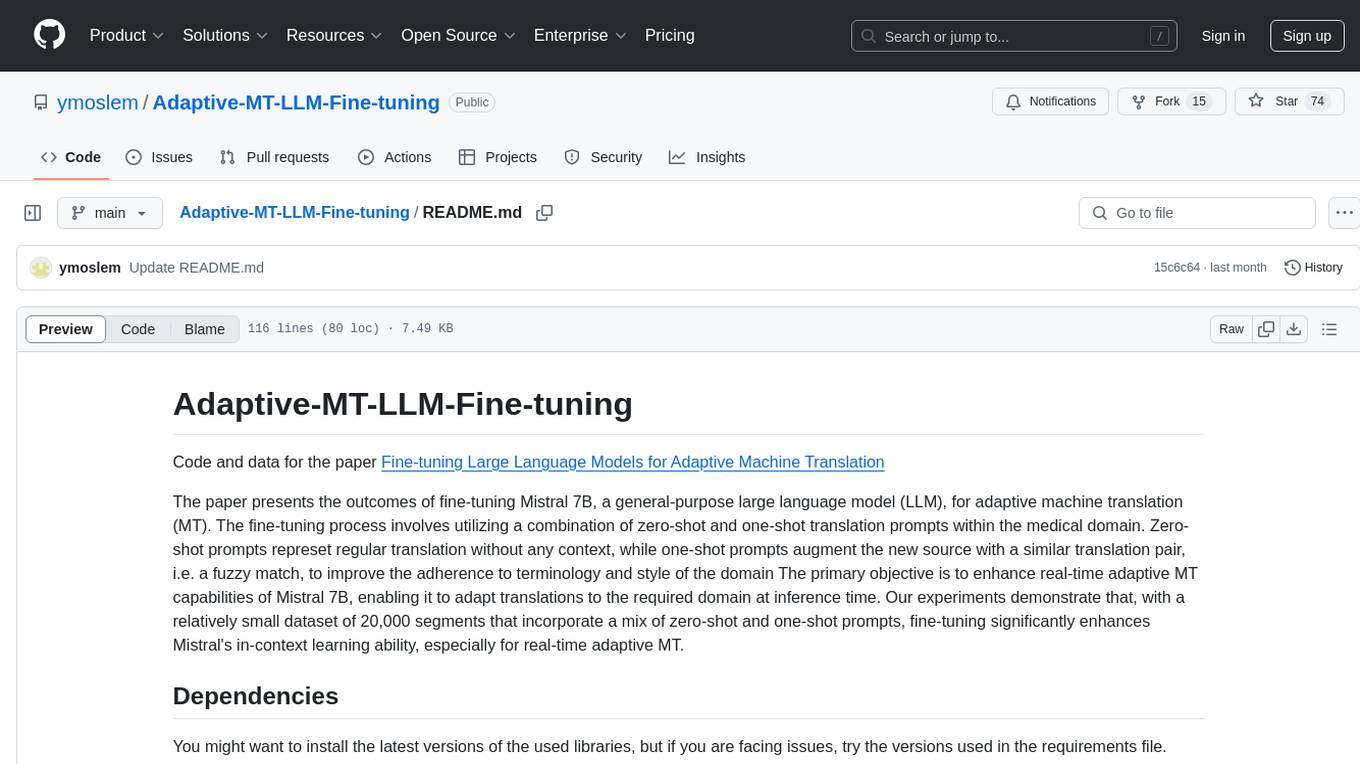Expand the Solutions menu
Screen dimensions: 1360x764
(225, 35)
